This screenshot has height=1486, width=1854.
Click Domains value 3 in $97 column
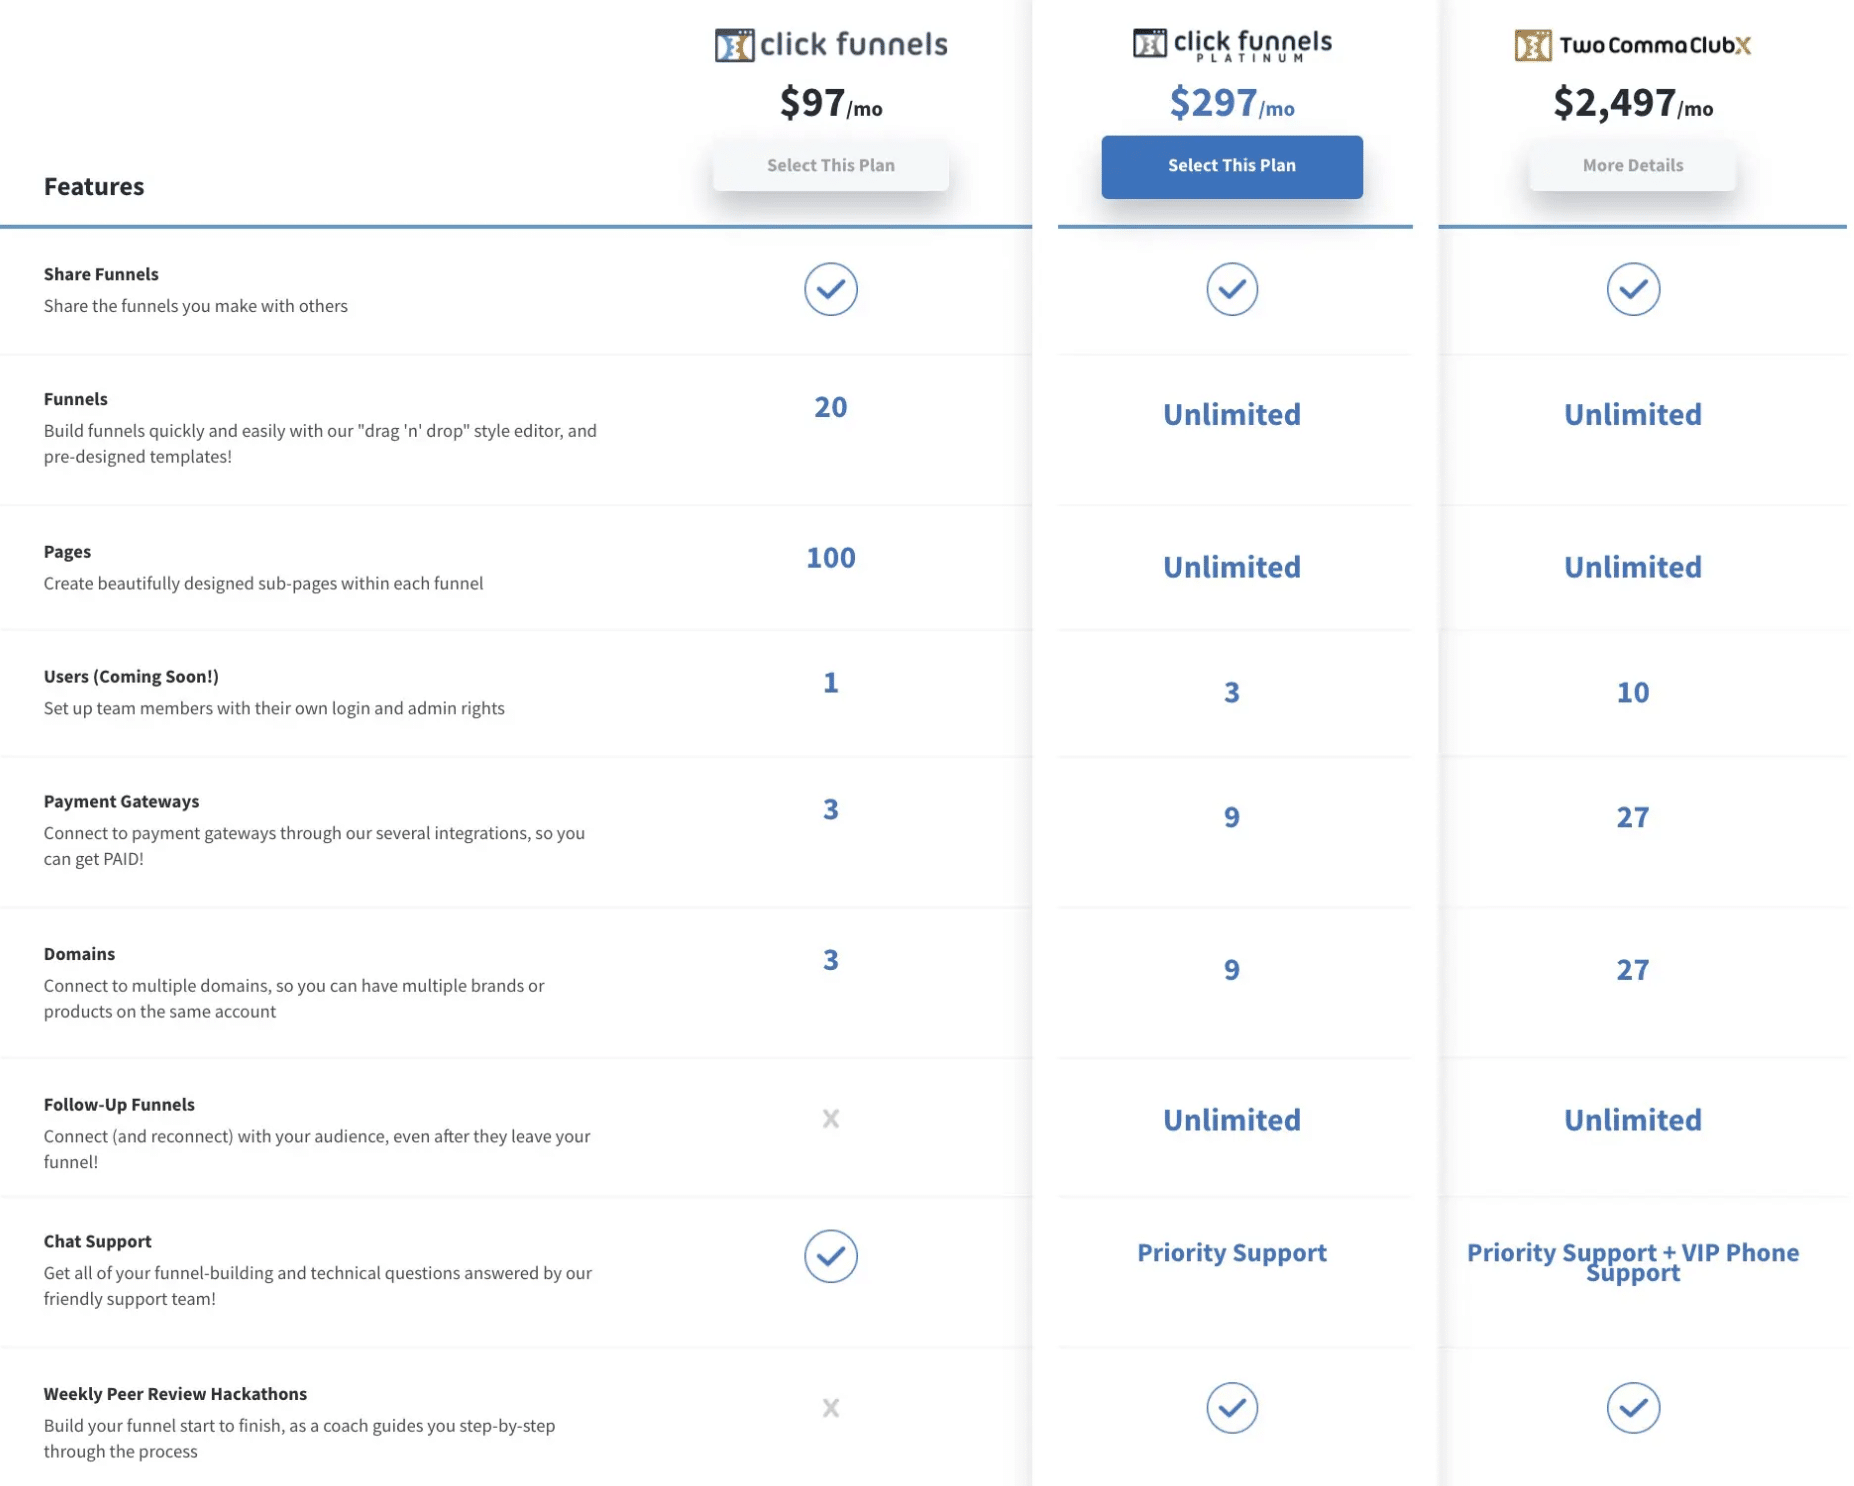pyautogui.click(x=831, y=961)
